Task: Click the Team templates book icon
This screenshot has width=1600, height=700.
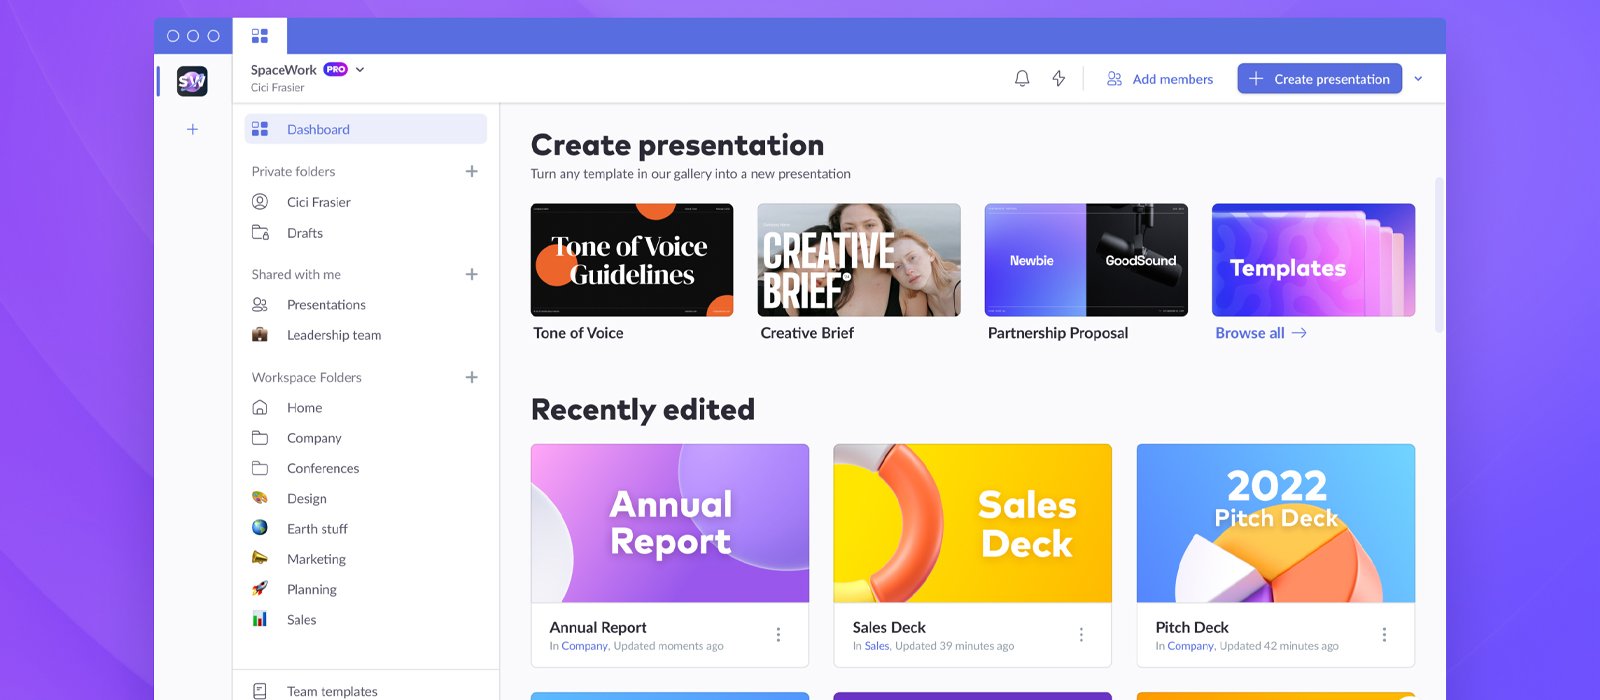Action: click(x=260, y=691)
